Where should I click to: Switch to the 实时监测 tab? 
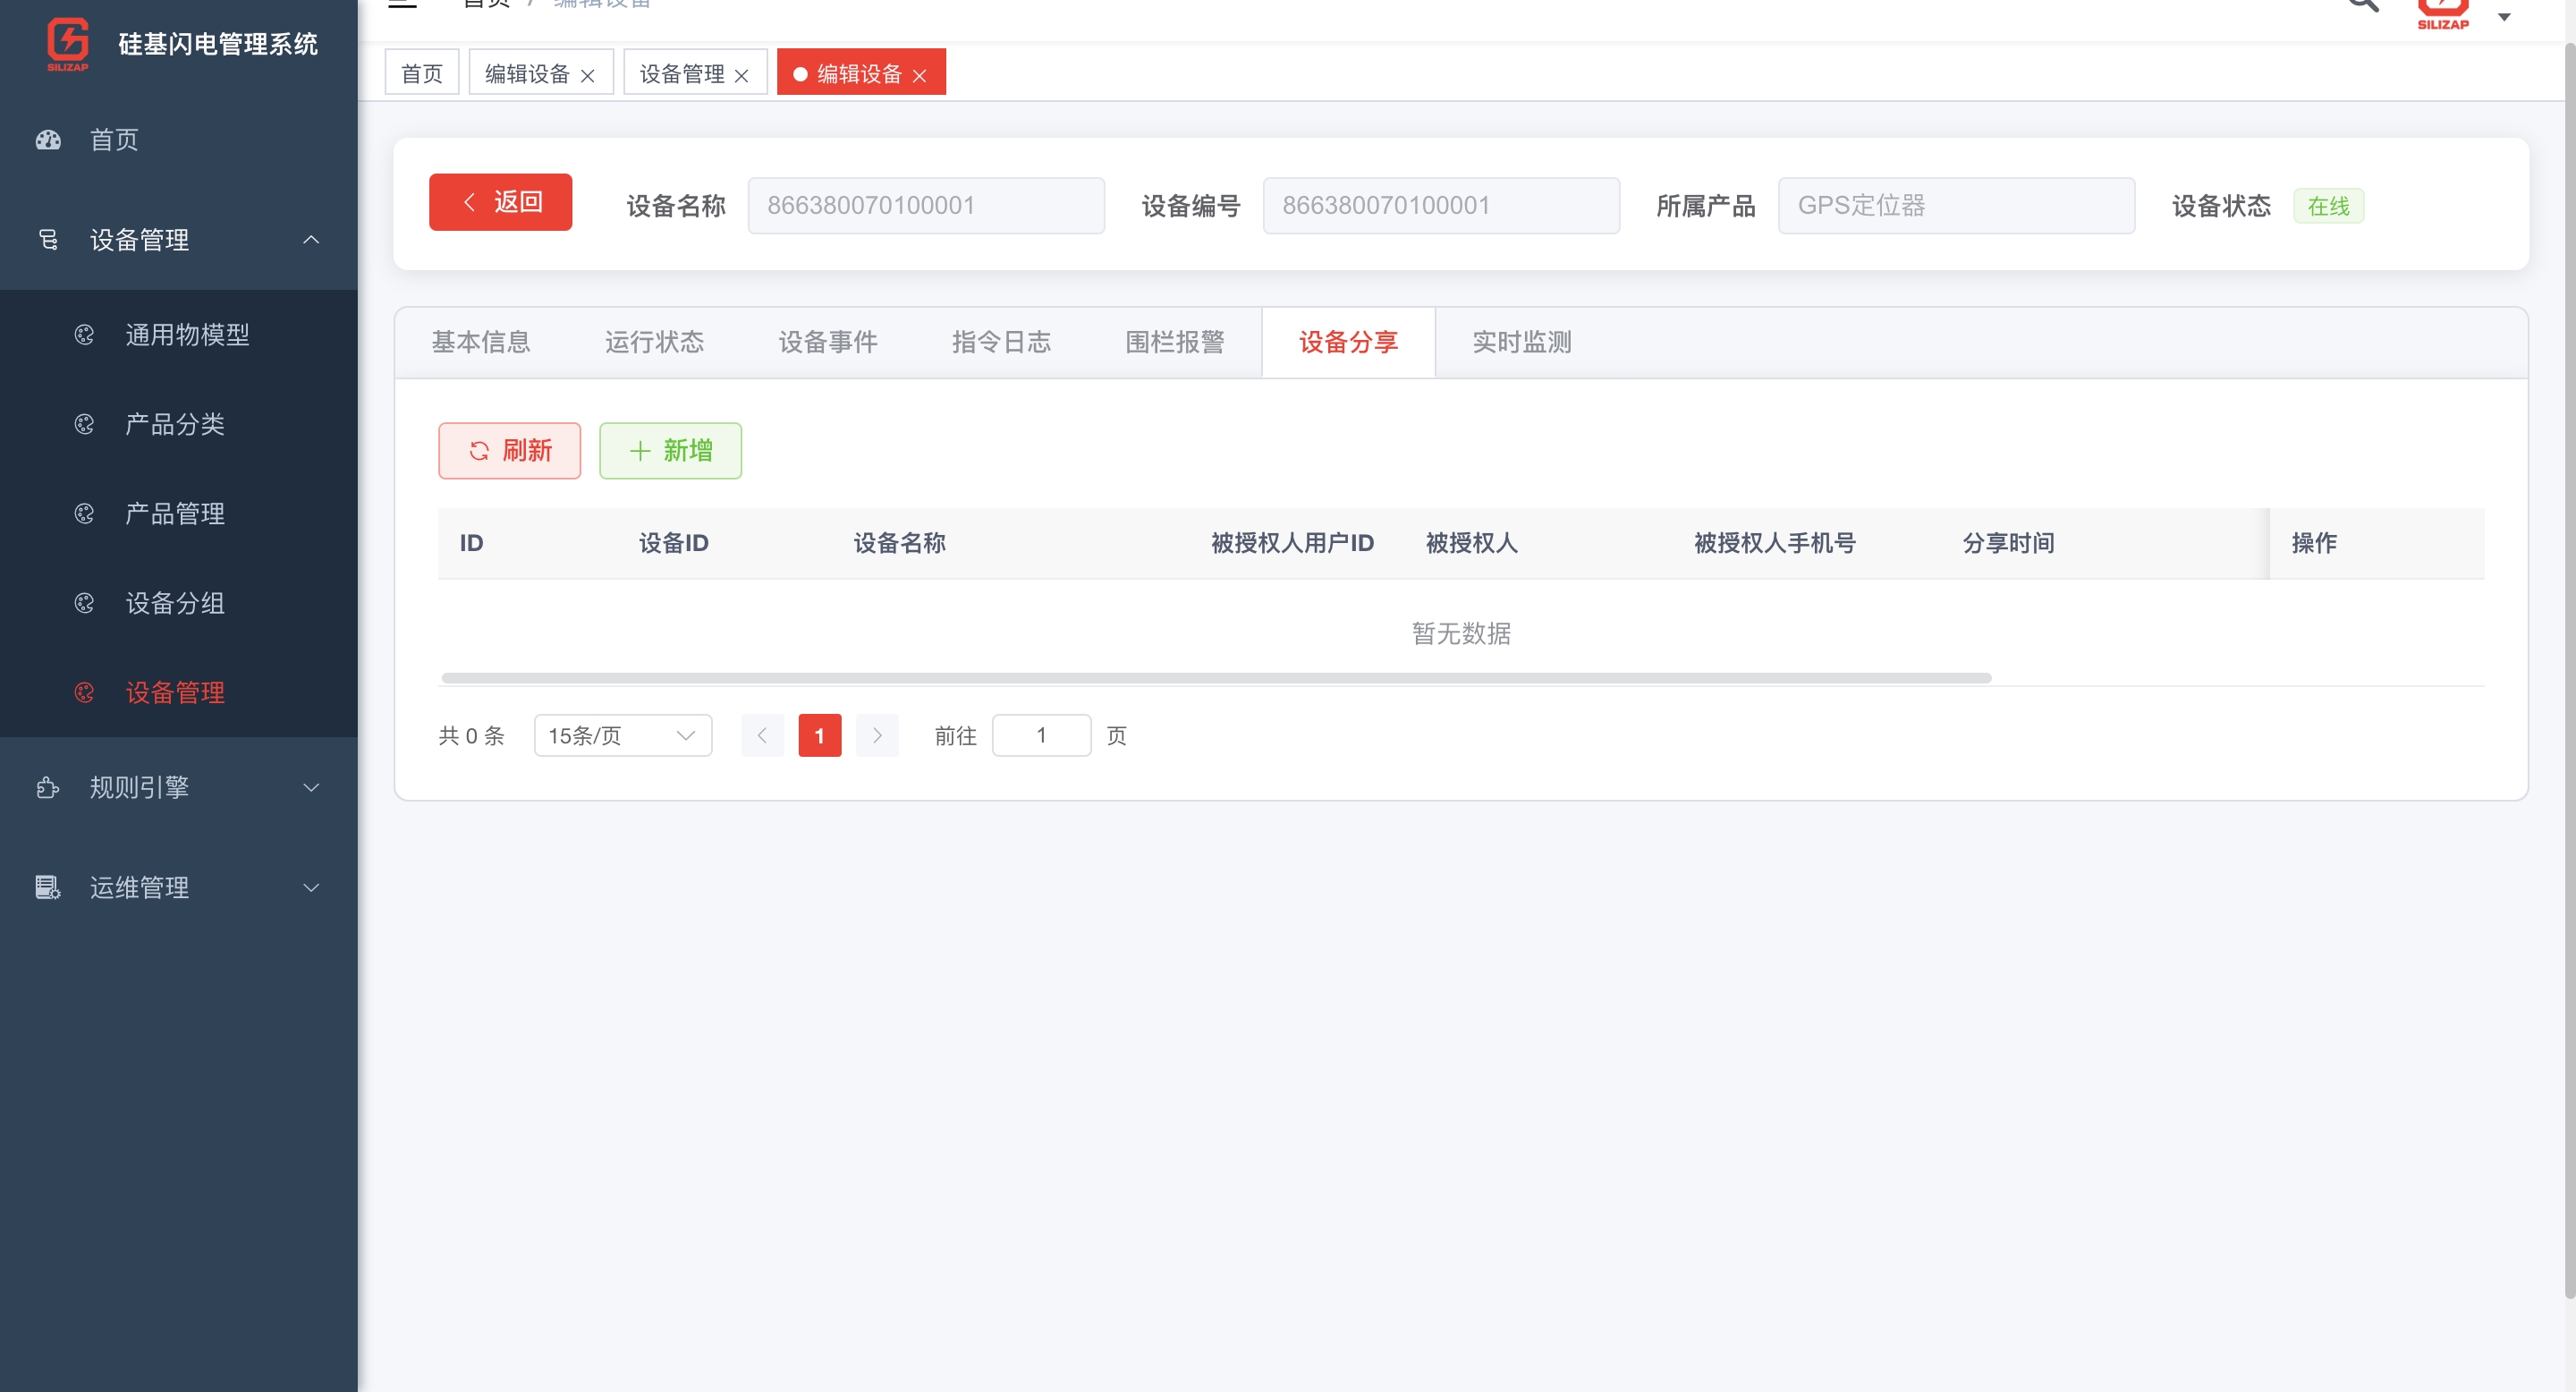coord(1522,342)
